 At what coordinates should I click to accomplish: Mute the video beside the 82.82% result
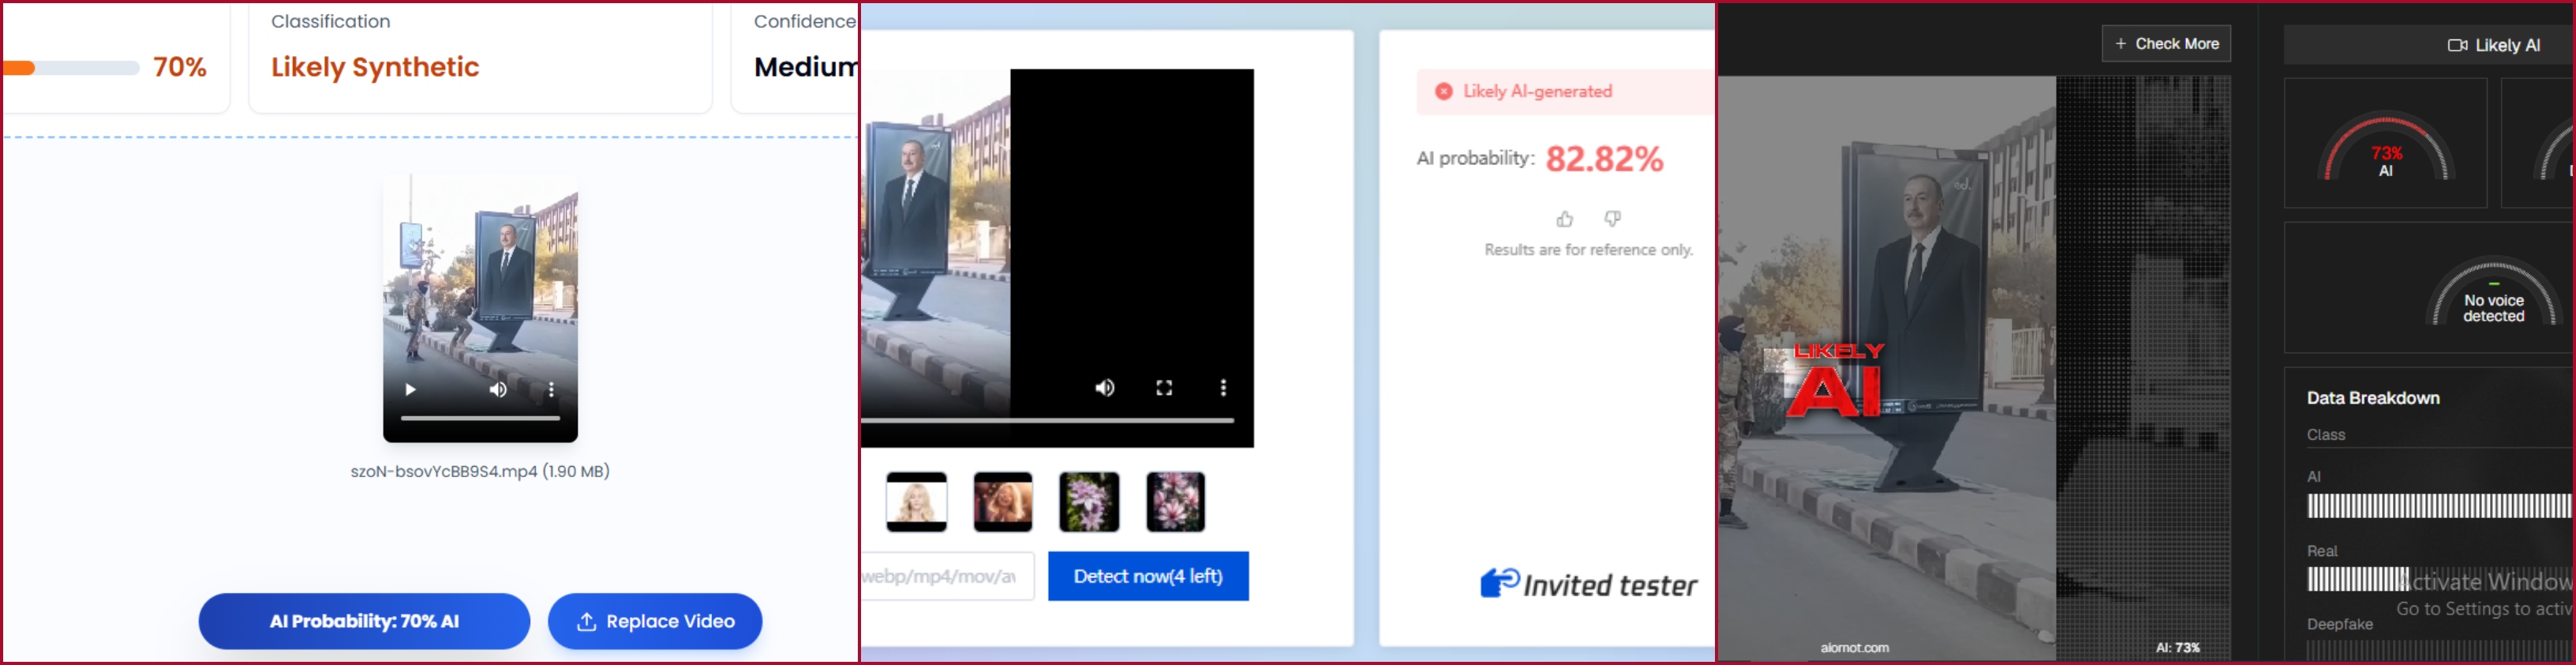(1105, 388)
